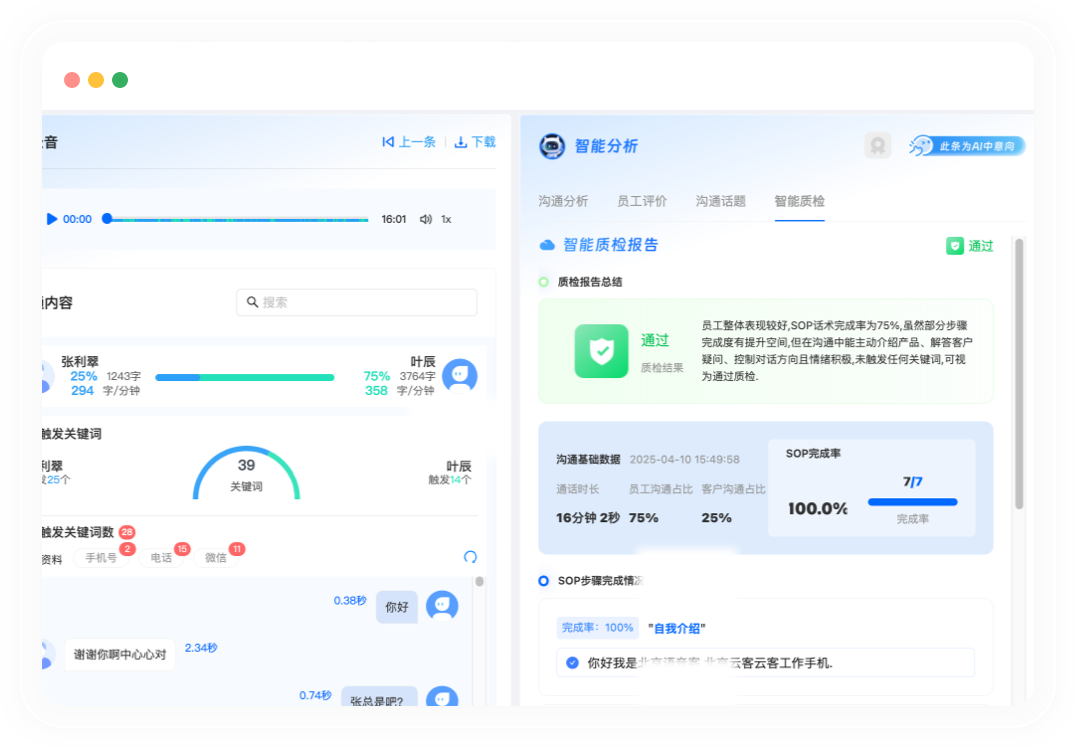Toggle the checked 自我介绍 script item

[572, 662]
